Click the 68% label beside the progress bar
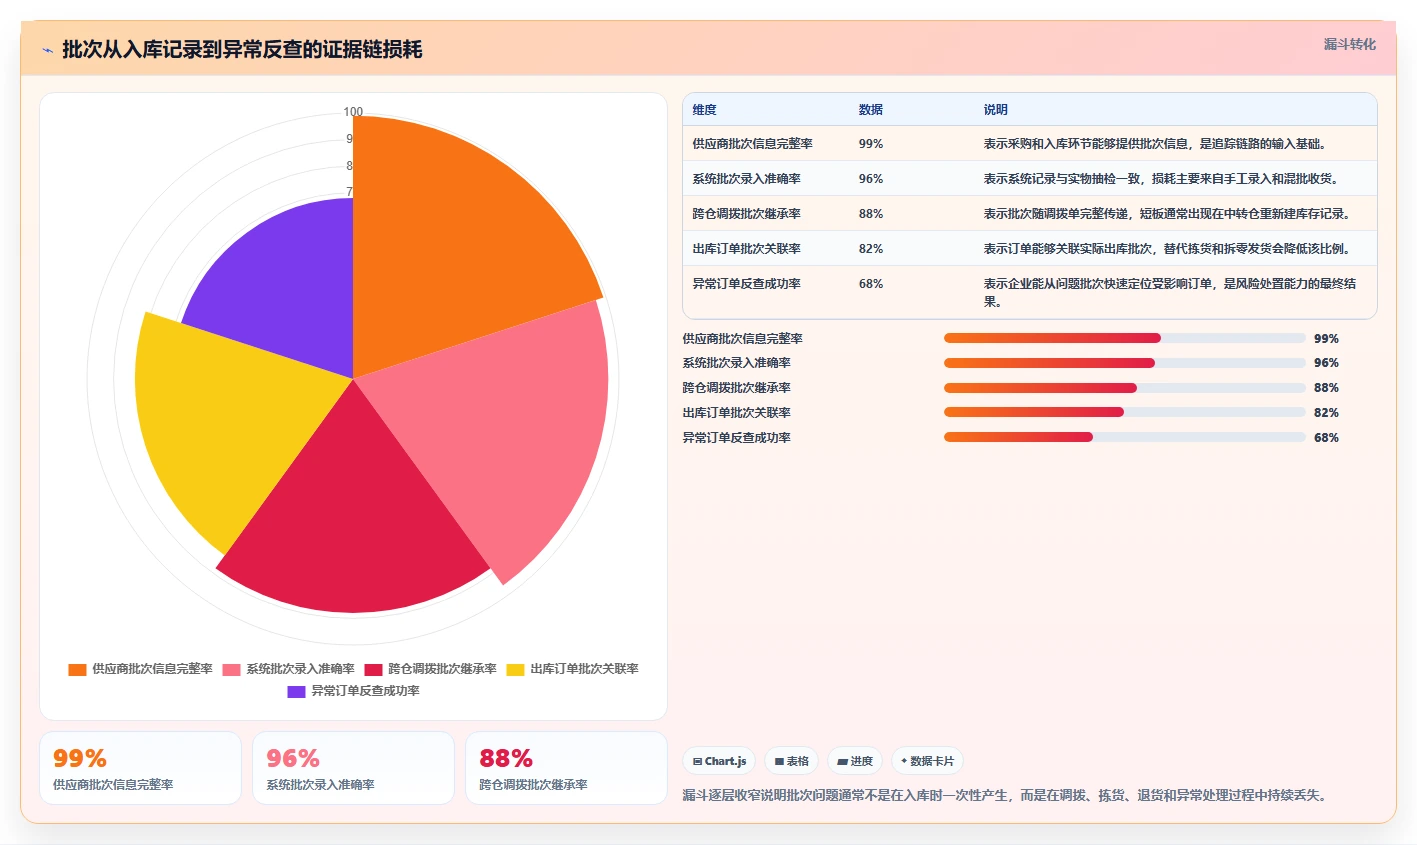Screen dimensions: 1417x845 (1326, 438)
